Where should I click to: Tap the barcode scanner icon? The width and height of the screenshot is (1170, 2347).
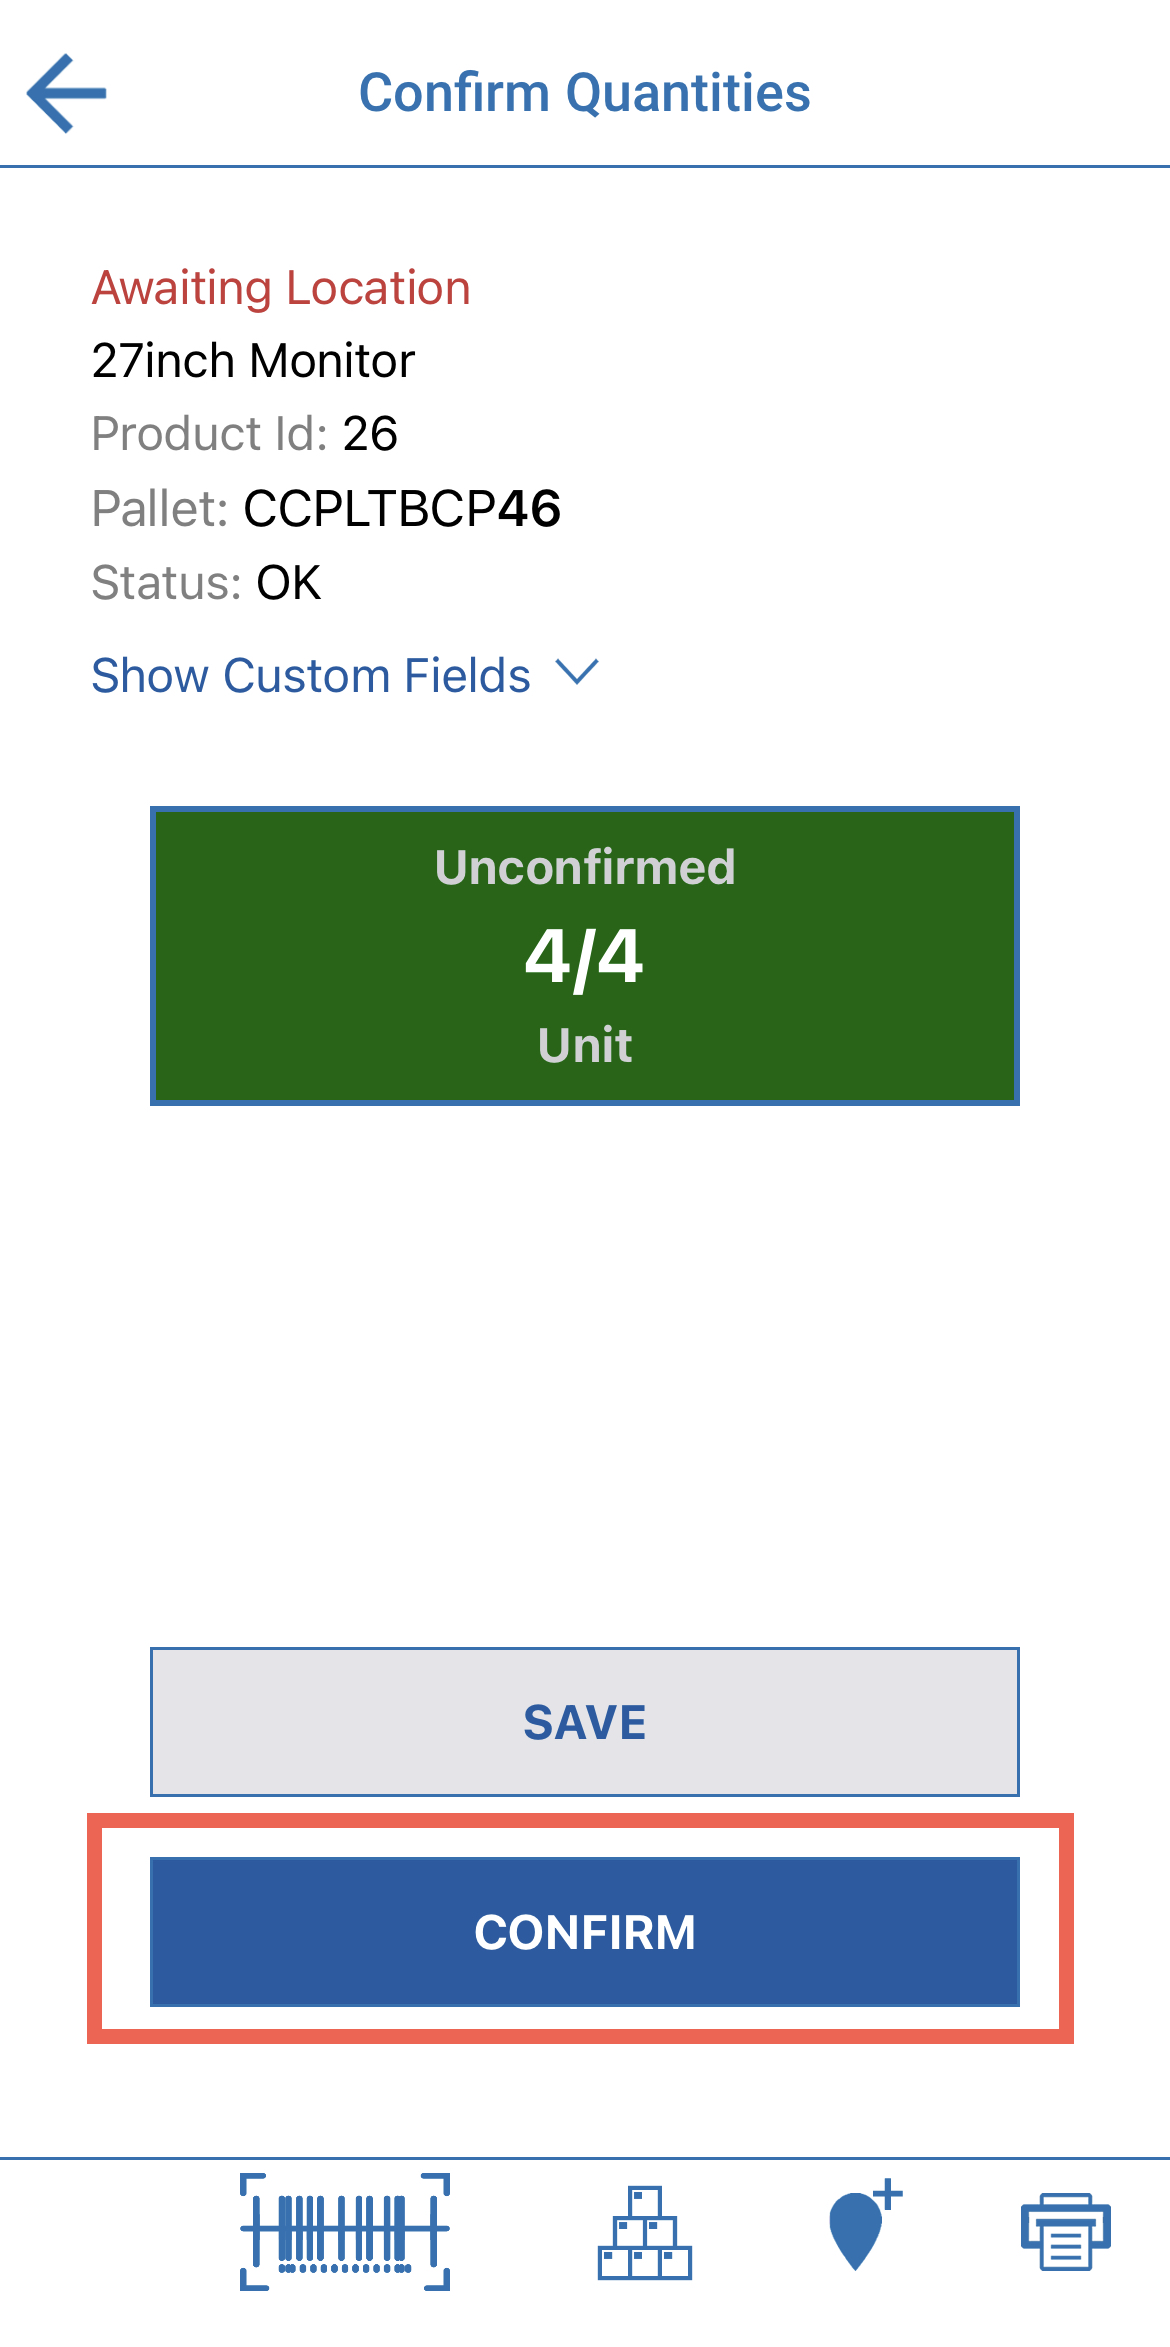tap(345, 2231)
